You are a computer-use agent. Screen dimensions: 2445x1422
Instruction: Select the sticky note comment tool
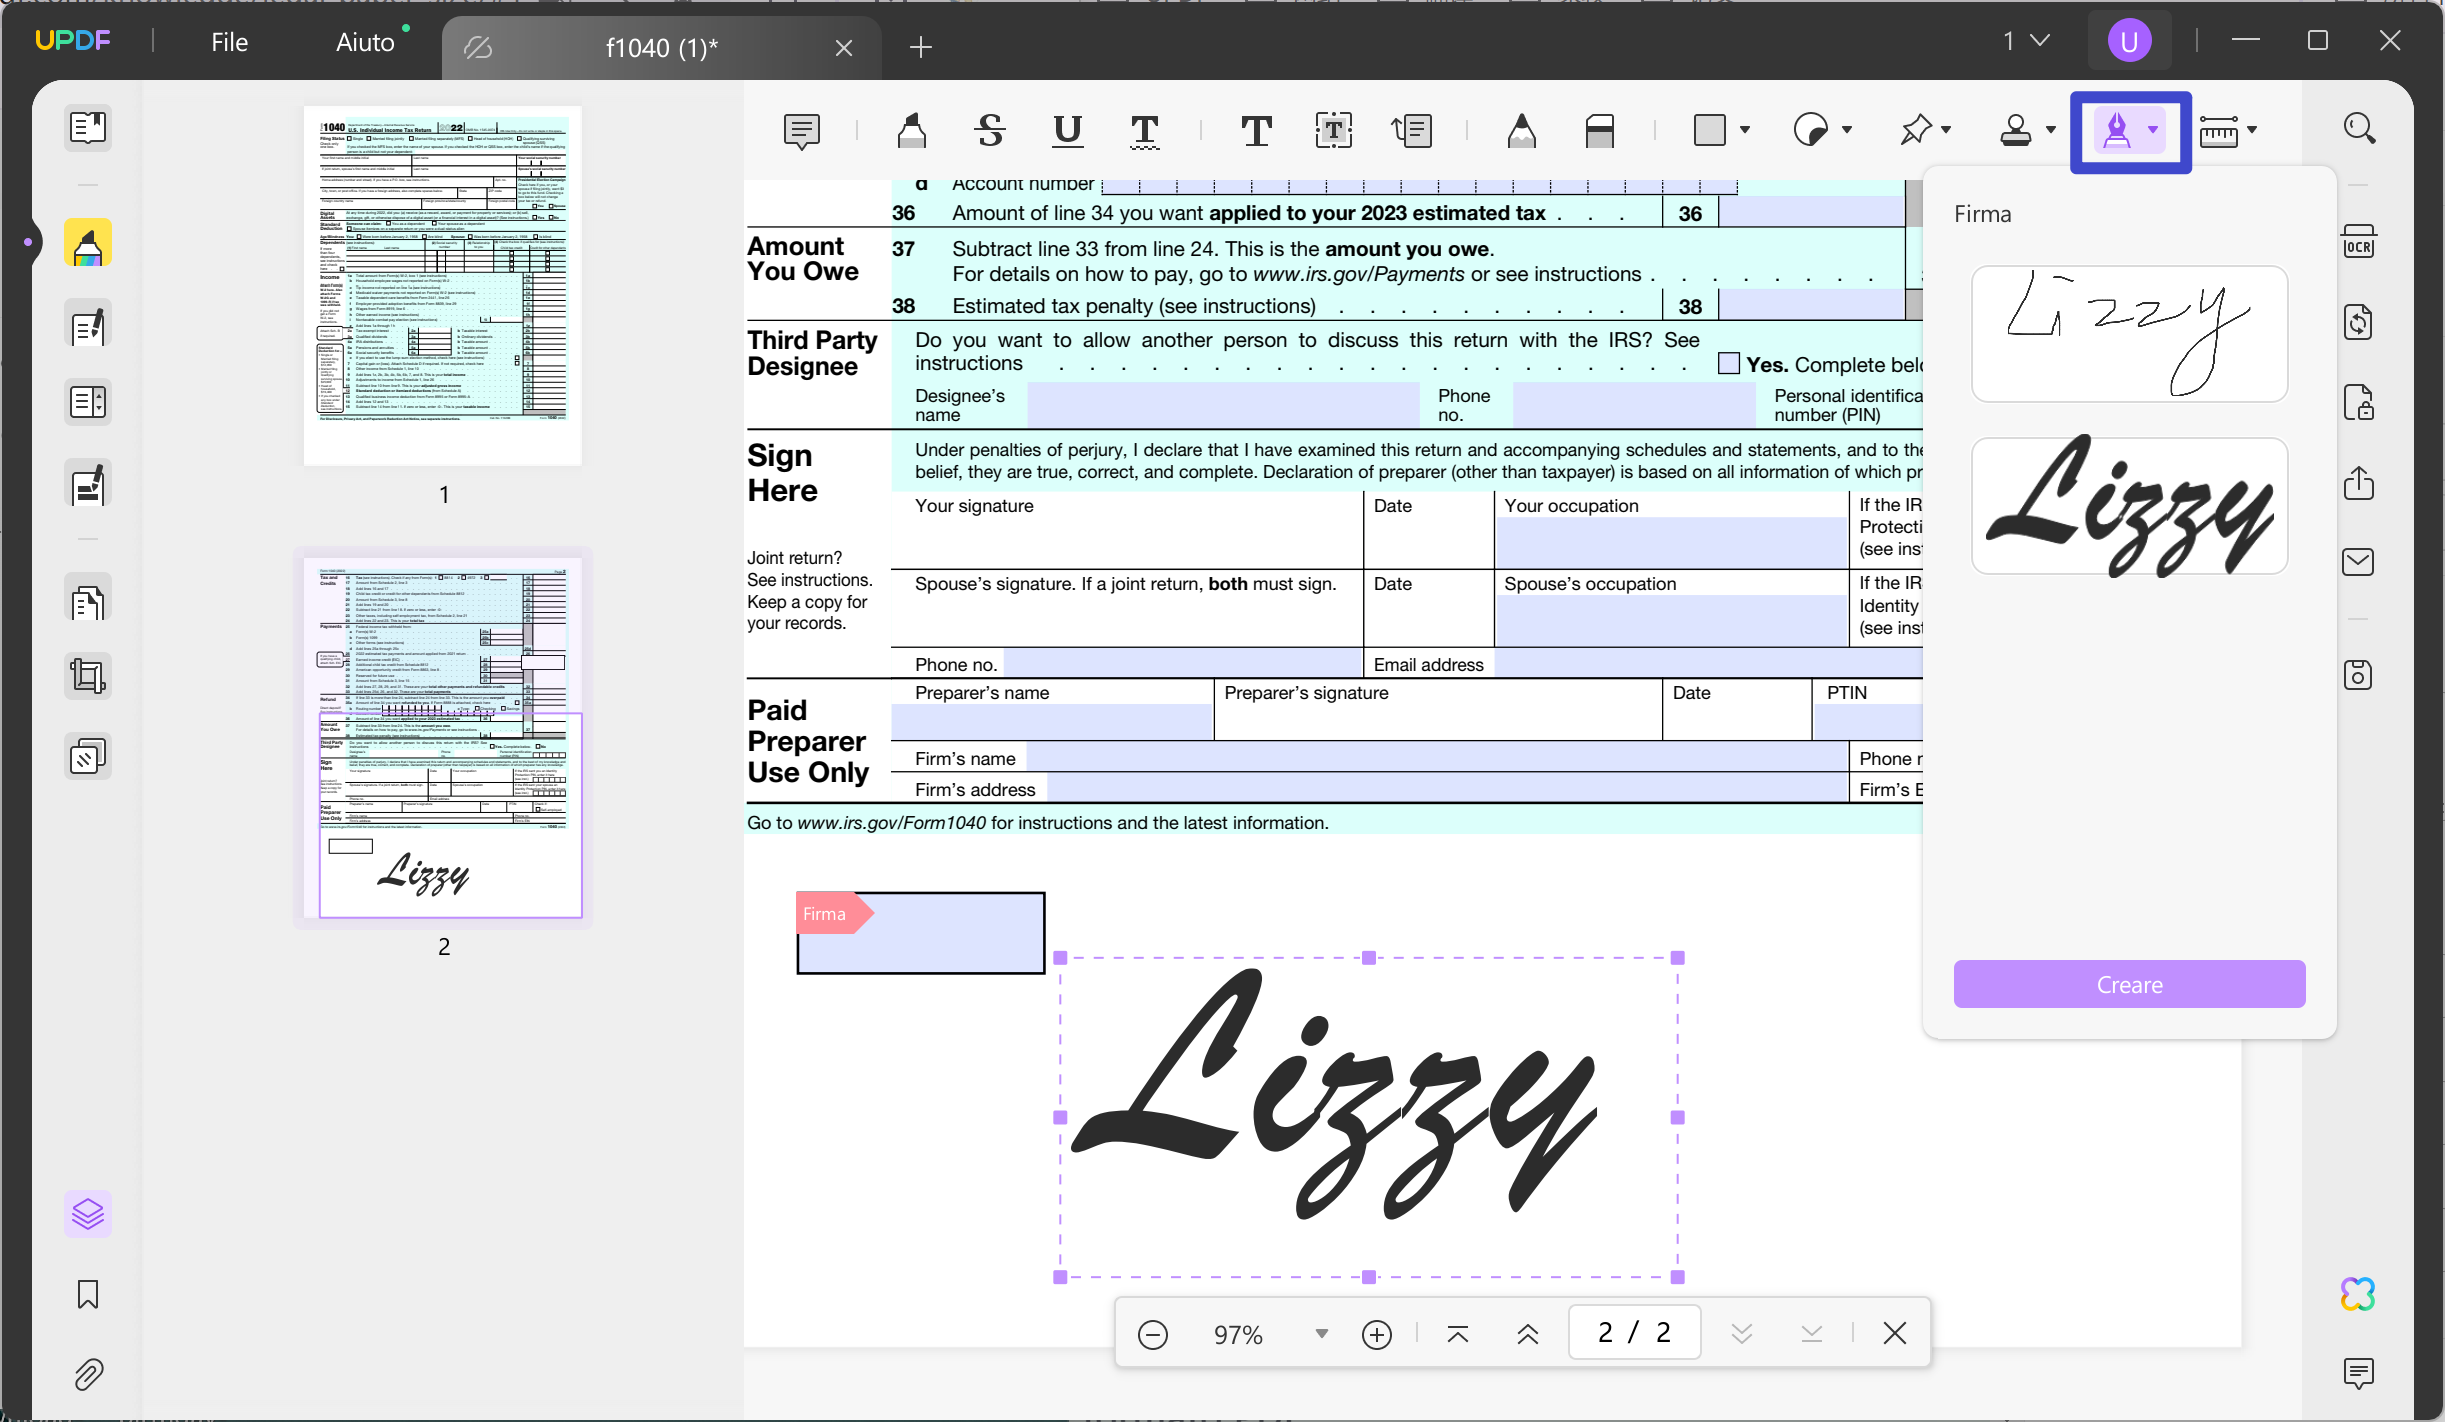(x=801, y=131)
